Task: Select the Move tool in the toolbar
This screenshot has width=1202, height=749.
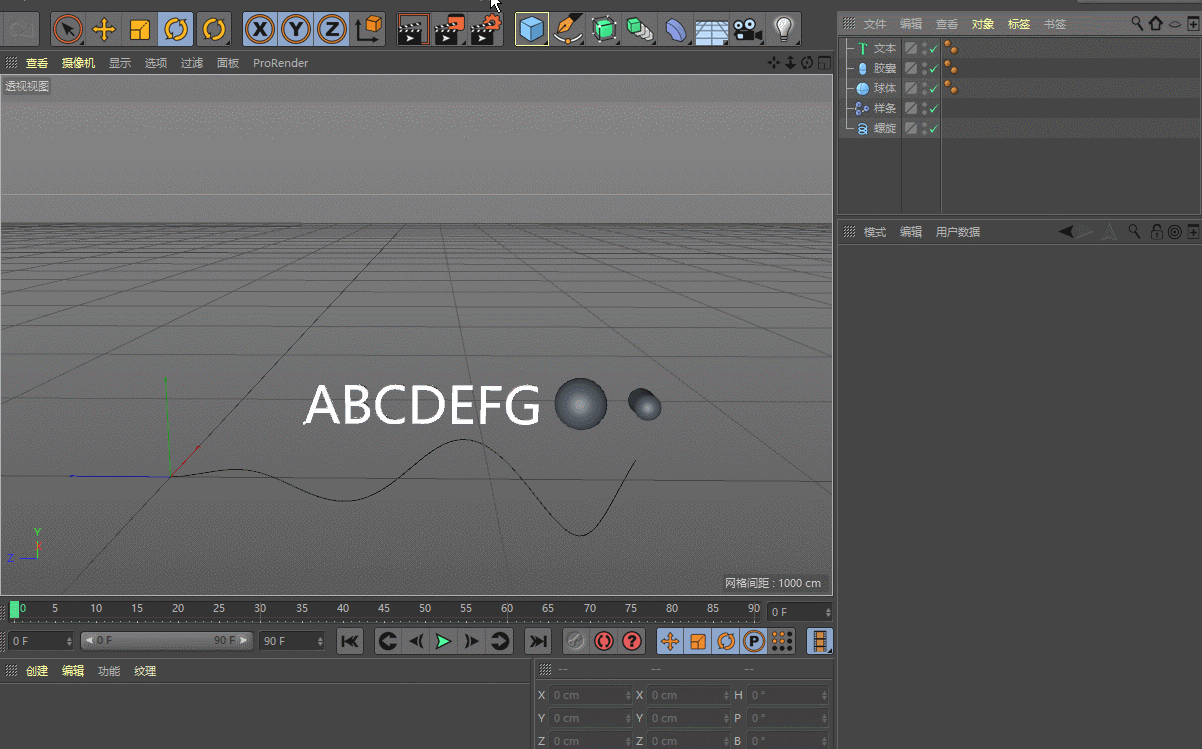Action: 104,29
